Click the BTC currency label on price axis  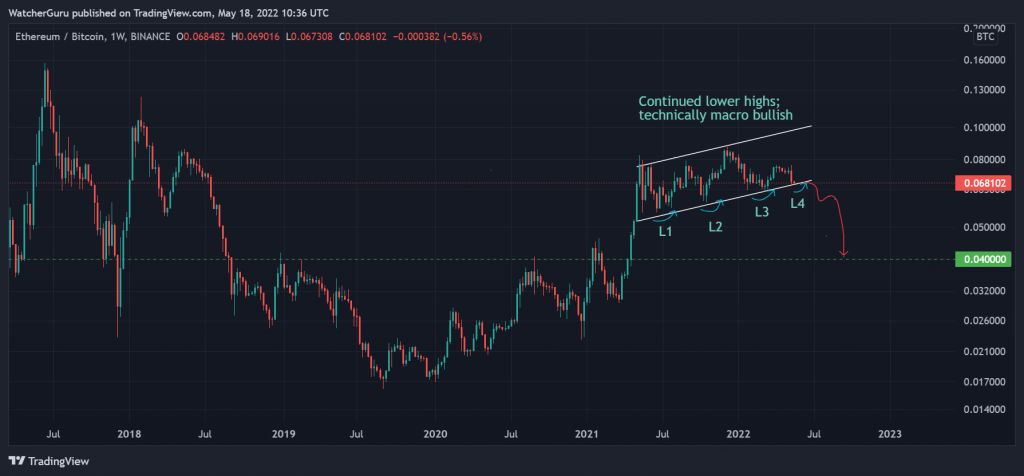pos(984,38)
